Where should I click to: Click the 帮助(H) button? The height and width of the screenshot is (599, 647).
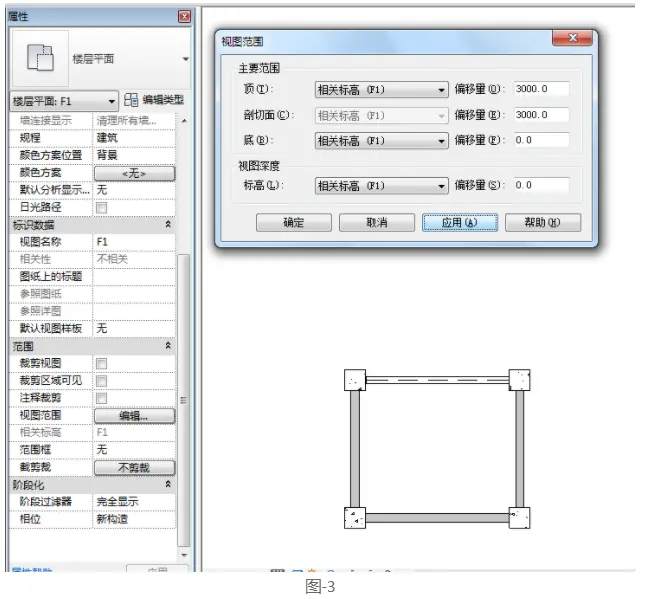543,223
